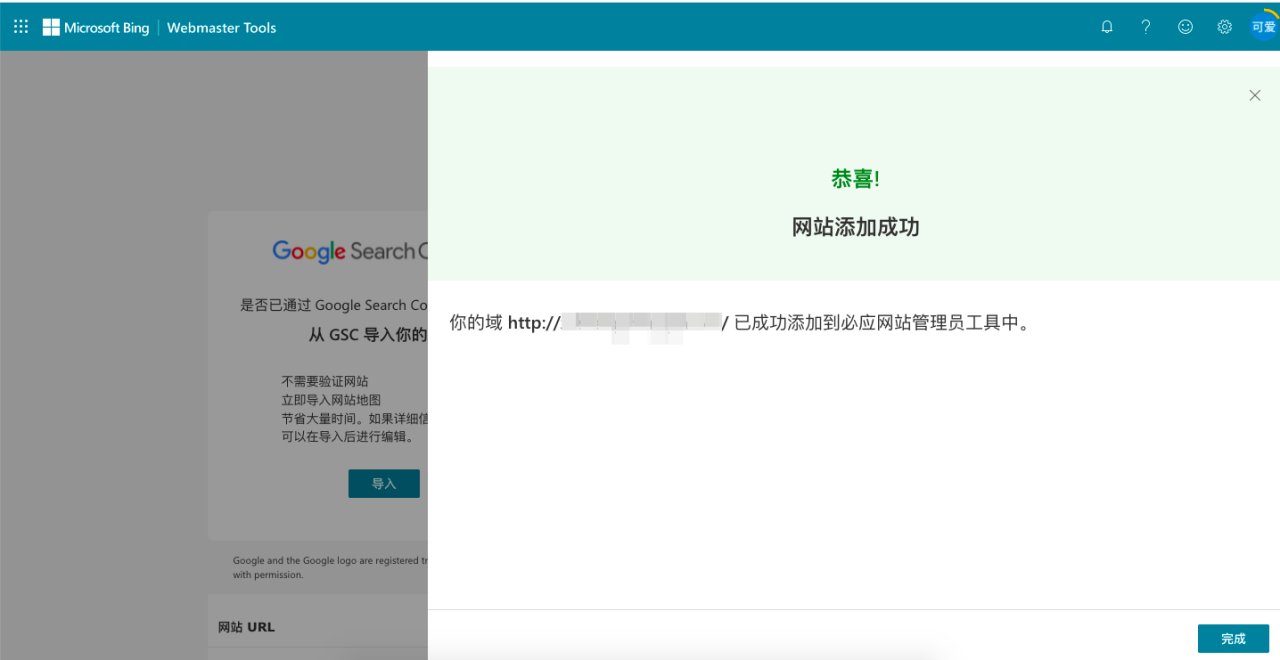
Task: Click the 完成 button
Action: (1233, 639)
